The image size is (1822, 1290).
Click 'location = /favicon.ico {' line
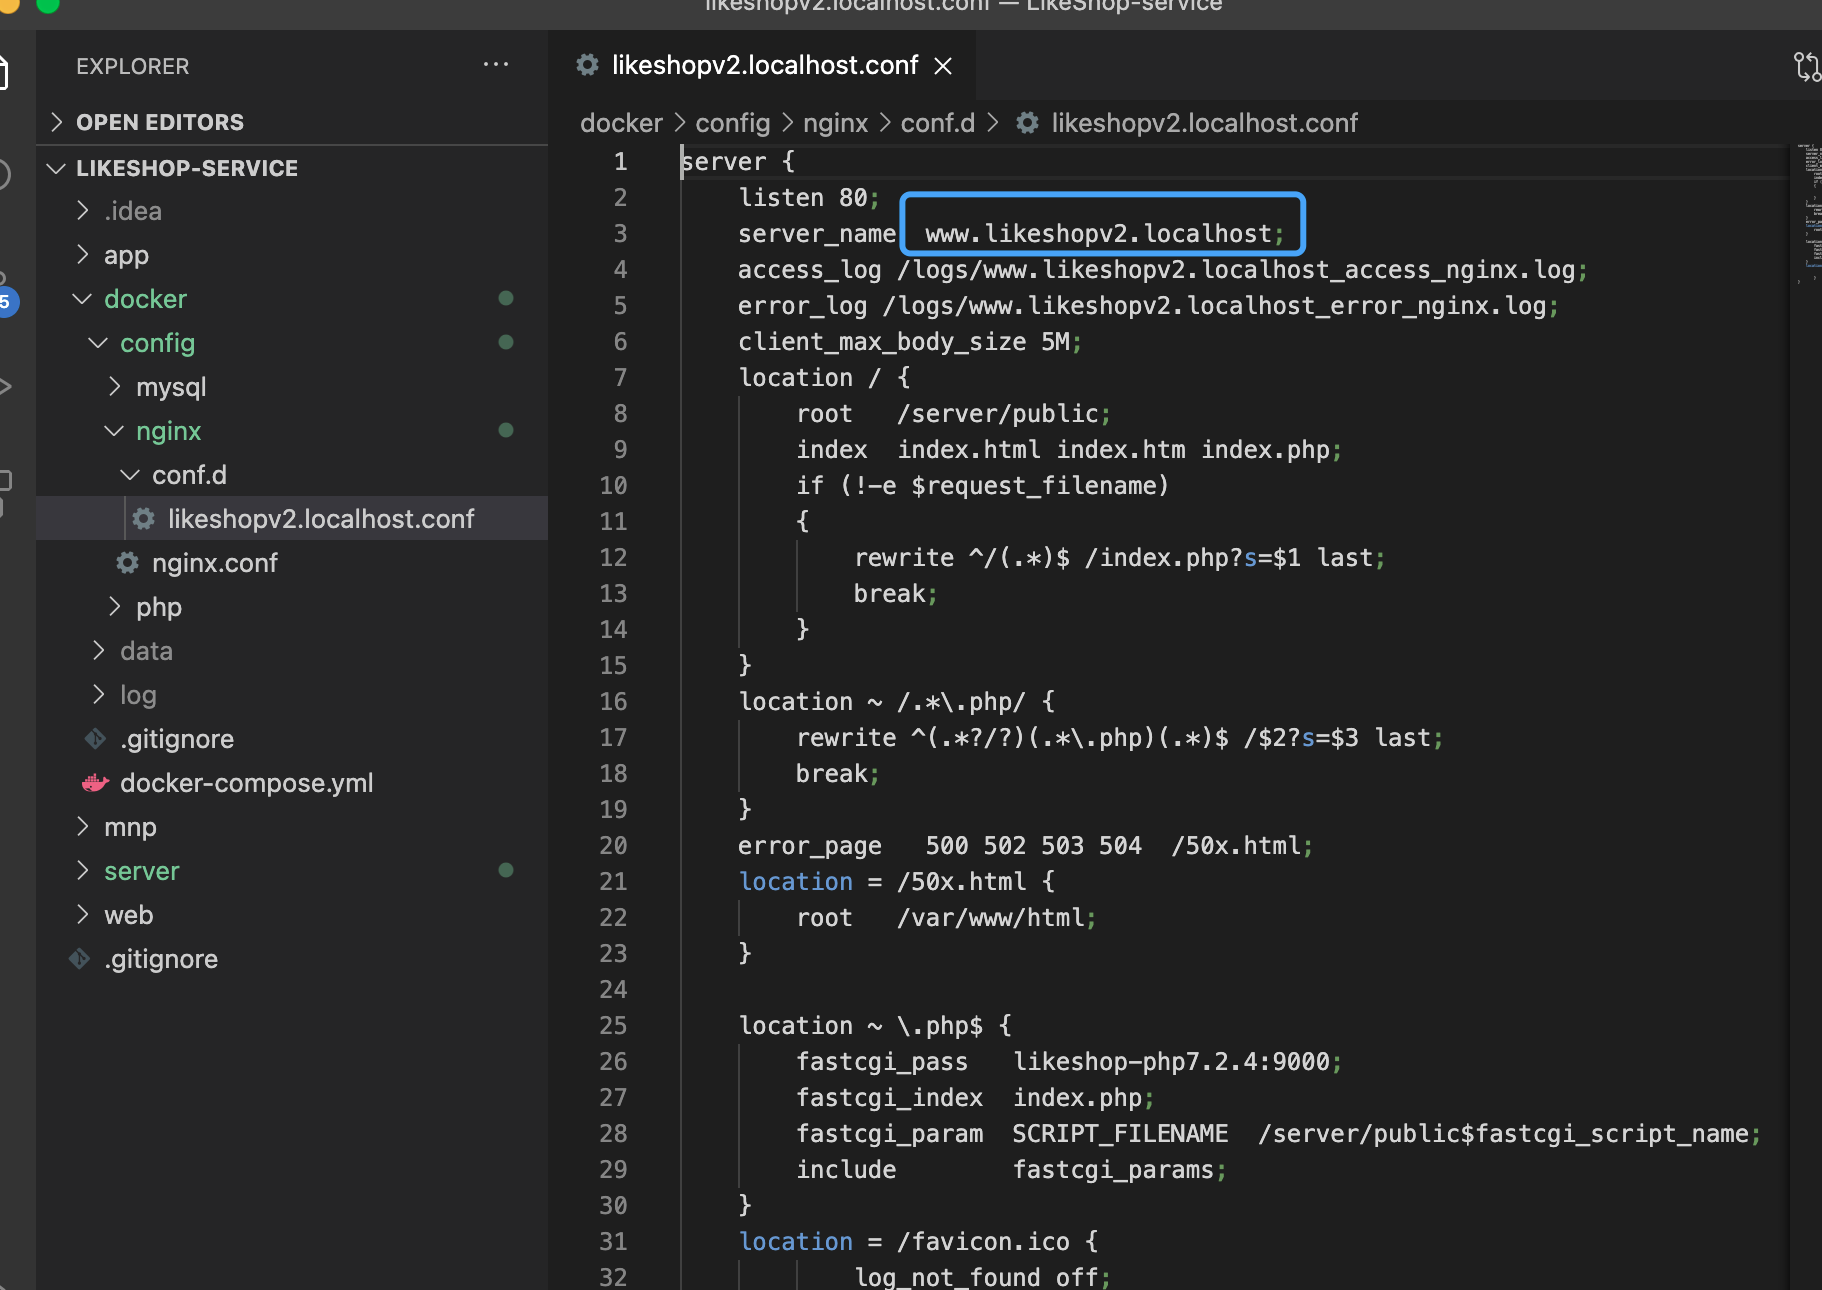[x=918, y=1242]
